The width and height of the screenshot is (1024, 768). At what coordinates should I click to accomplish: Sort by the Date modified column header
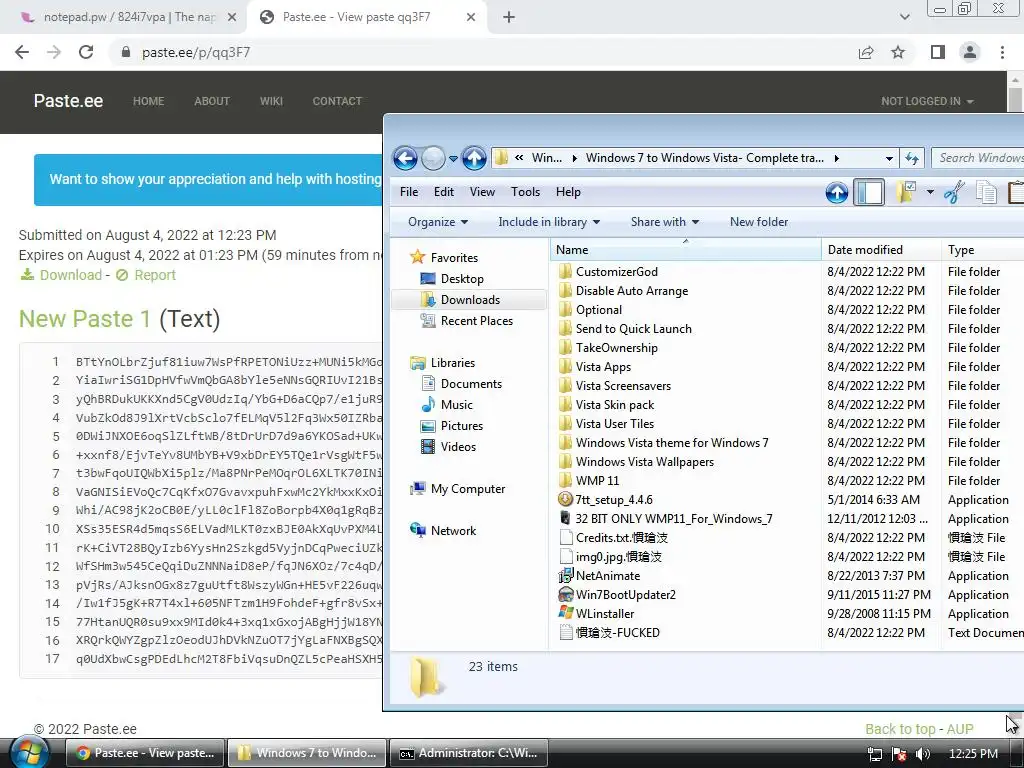pyautogui.click(x=880, y=249)
